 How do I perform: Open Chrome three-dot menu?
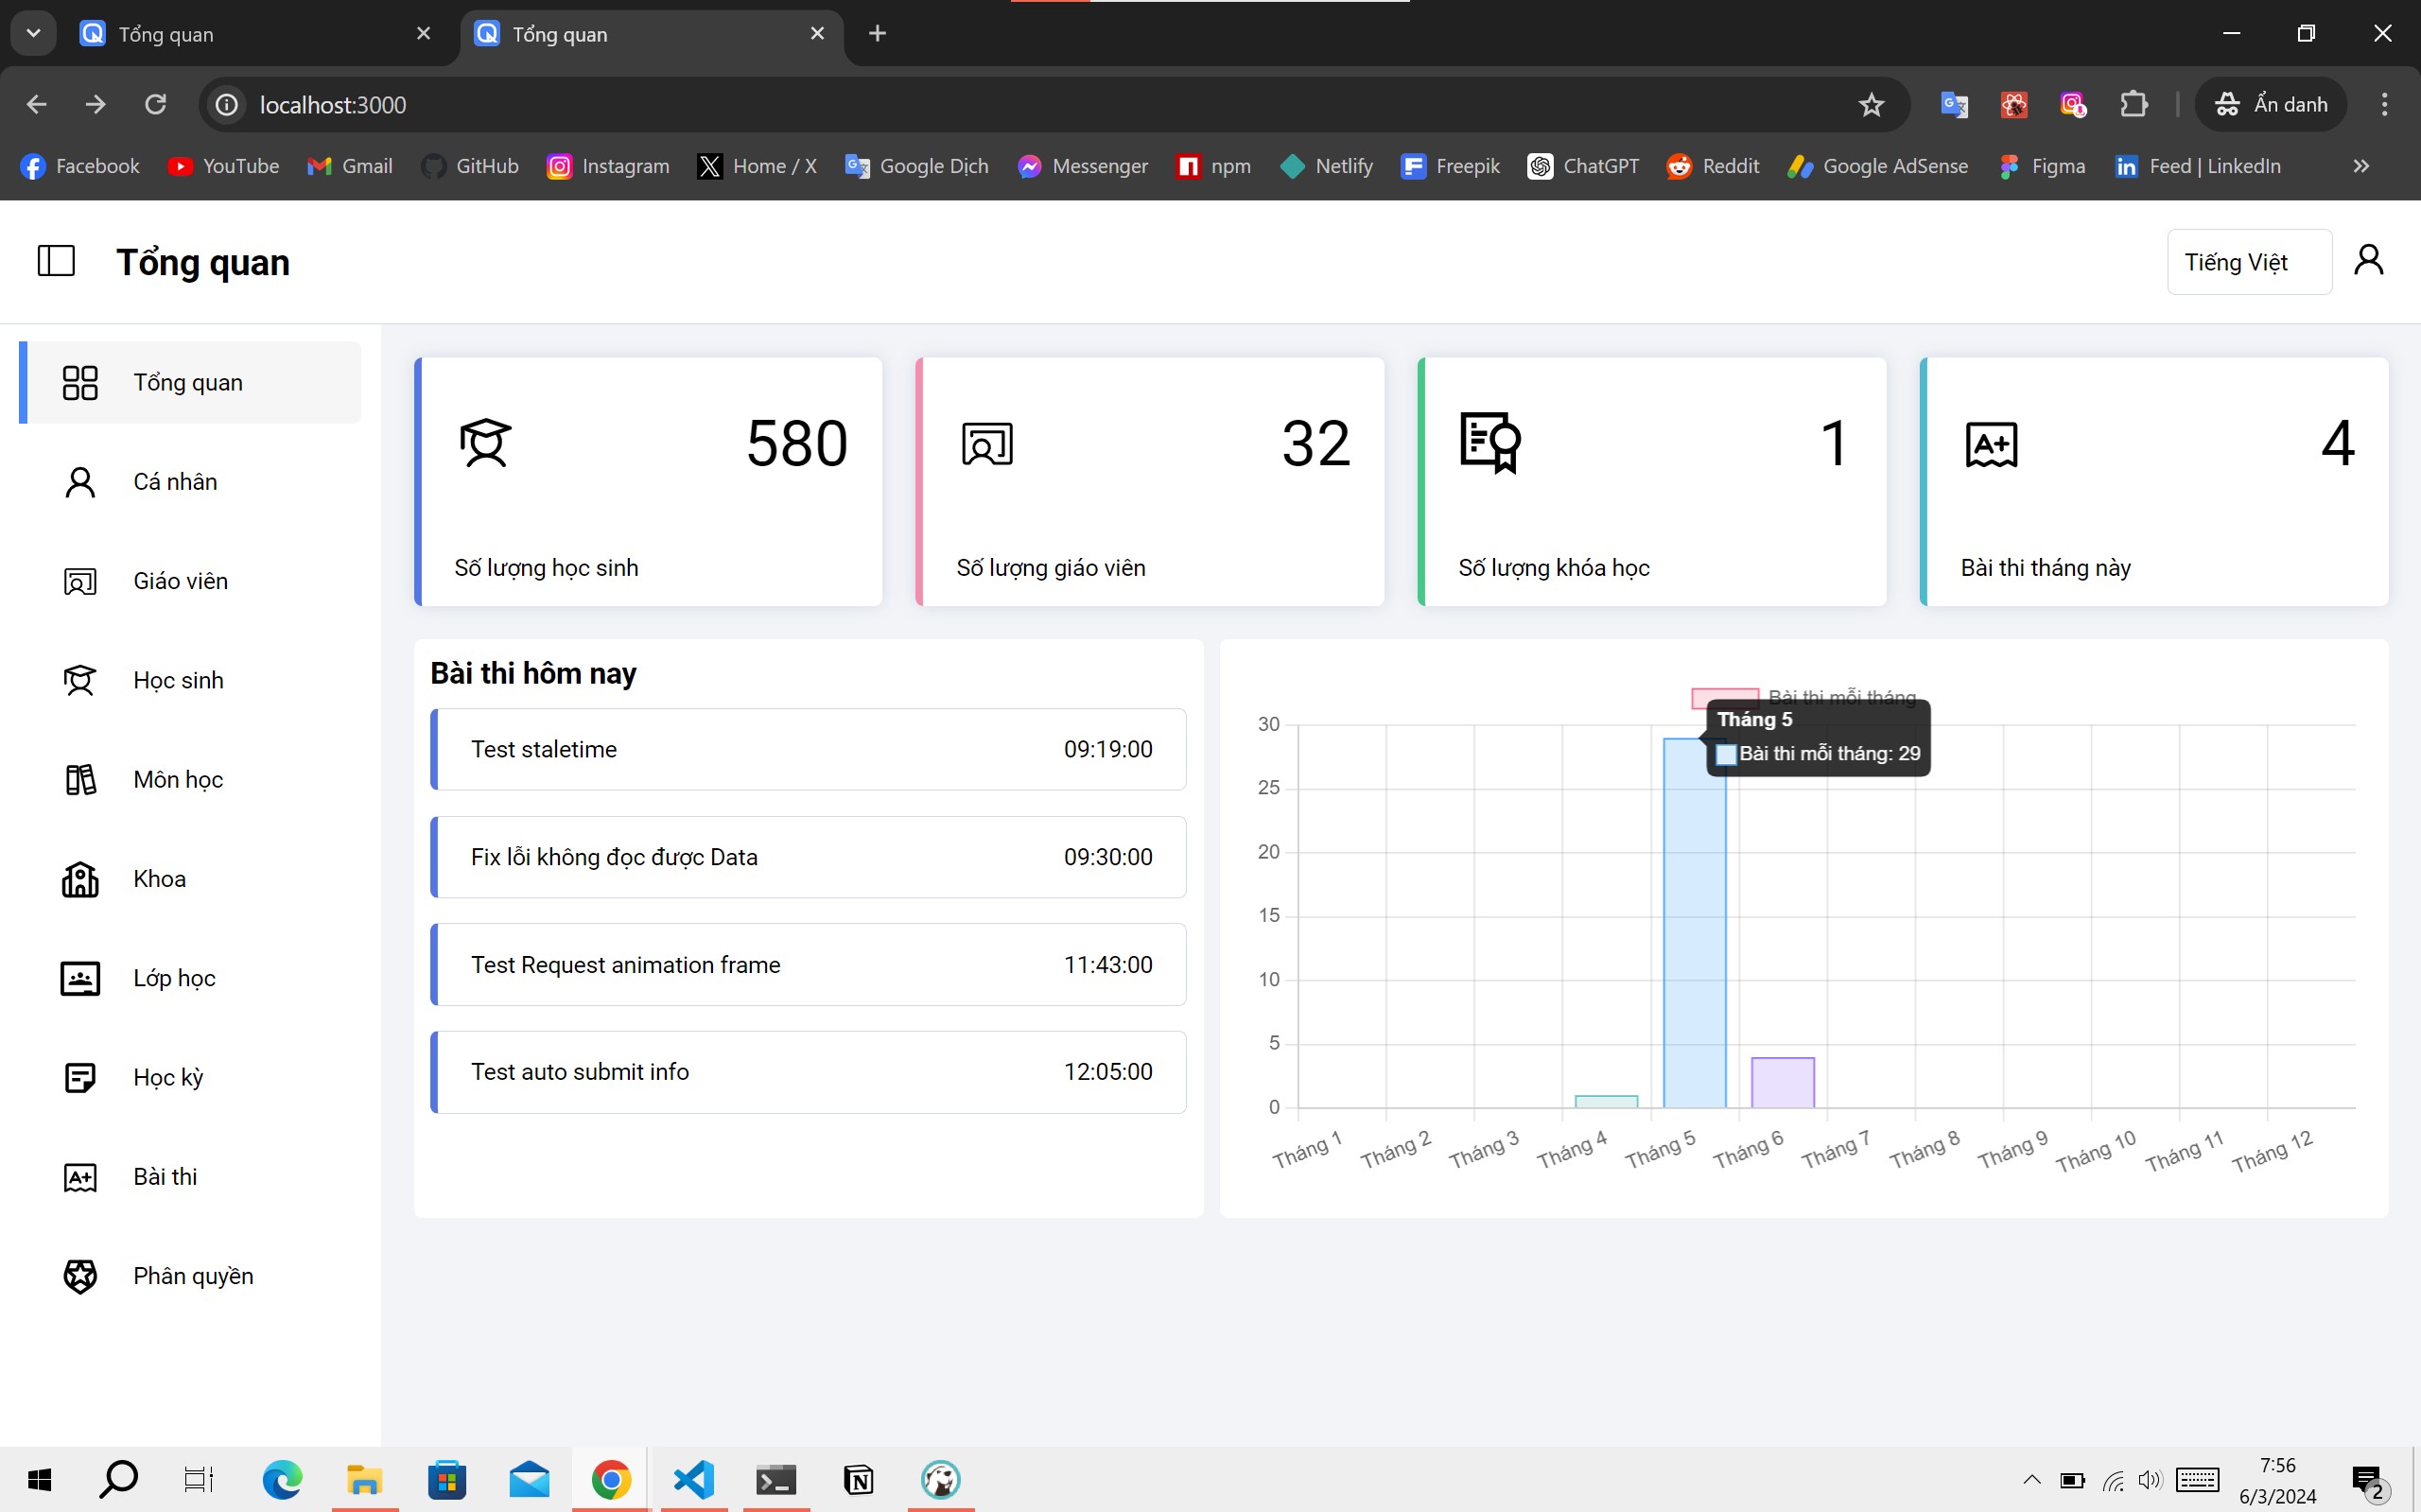point(2384,104)
